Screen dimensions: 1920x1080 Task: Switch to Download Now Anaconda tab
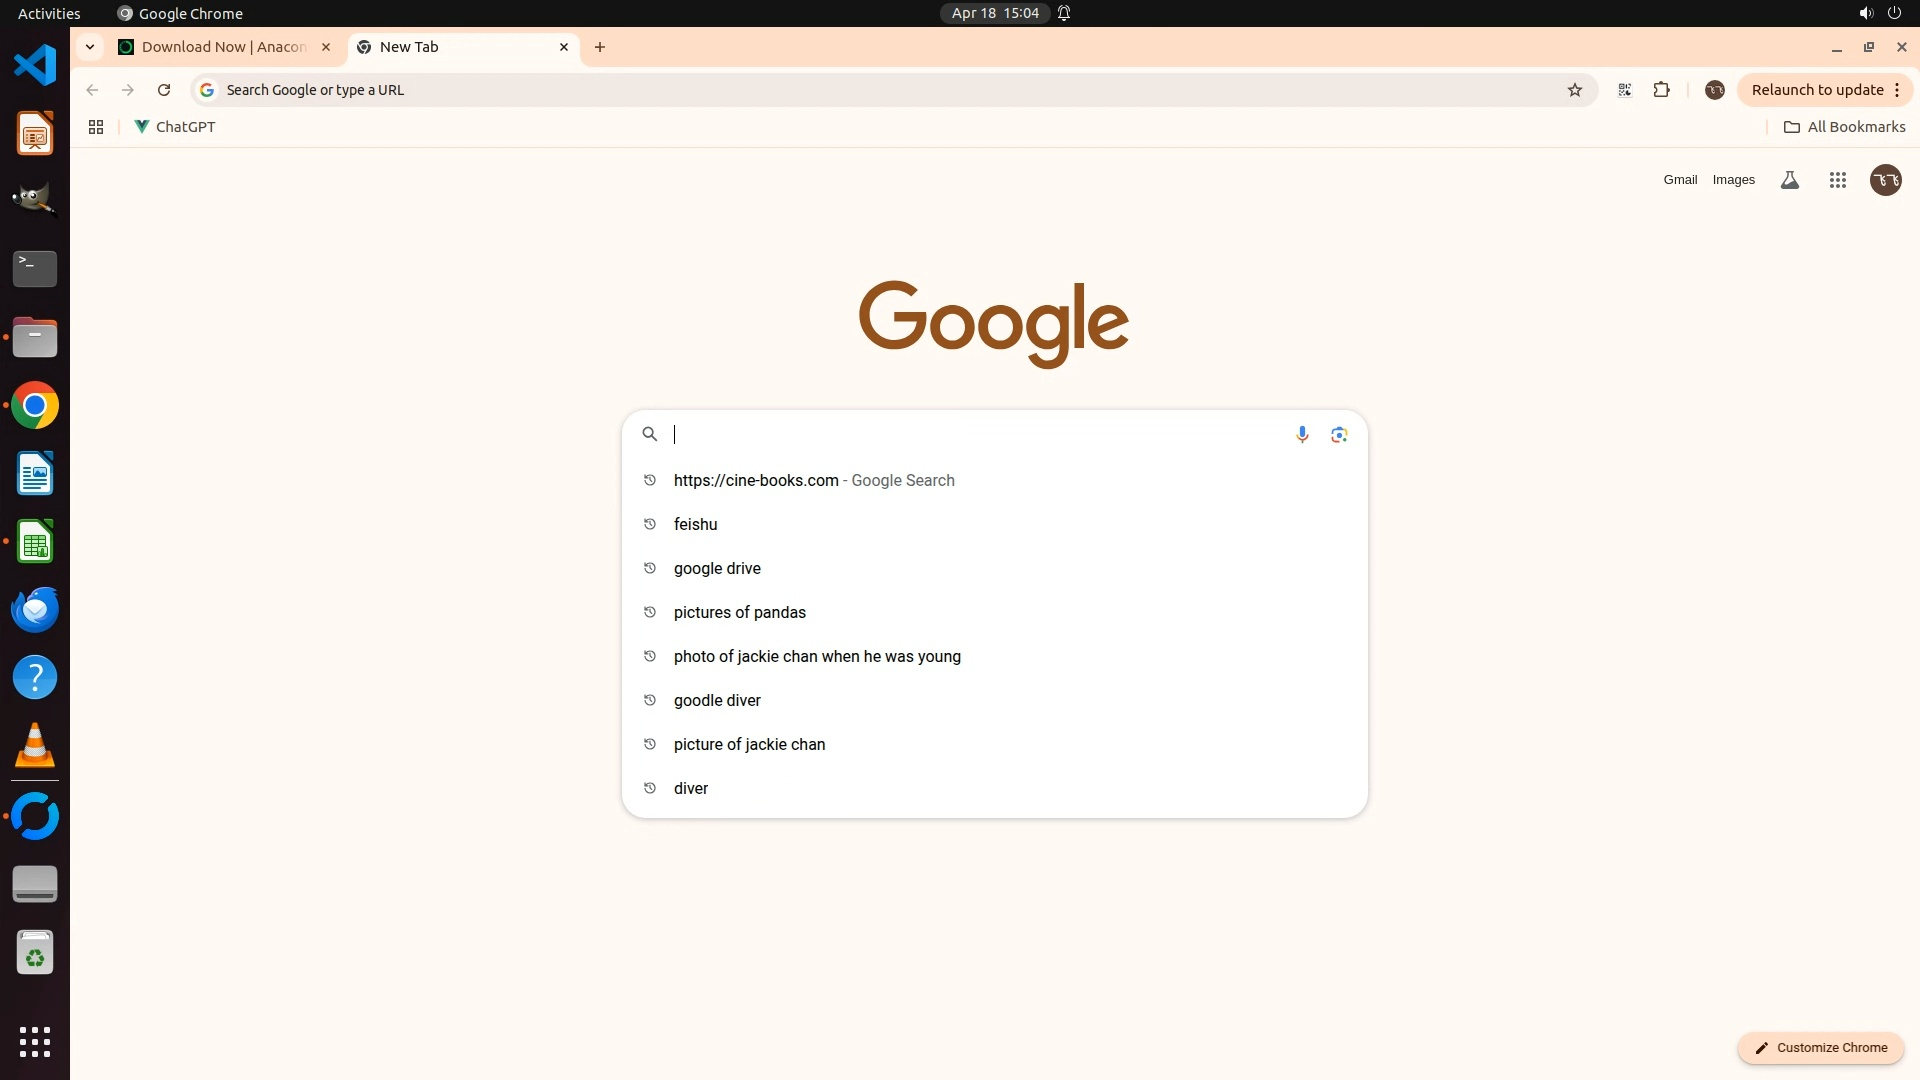tap(223, 47)
